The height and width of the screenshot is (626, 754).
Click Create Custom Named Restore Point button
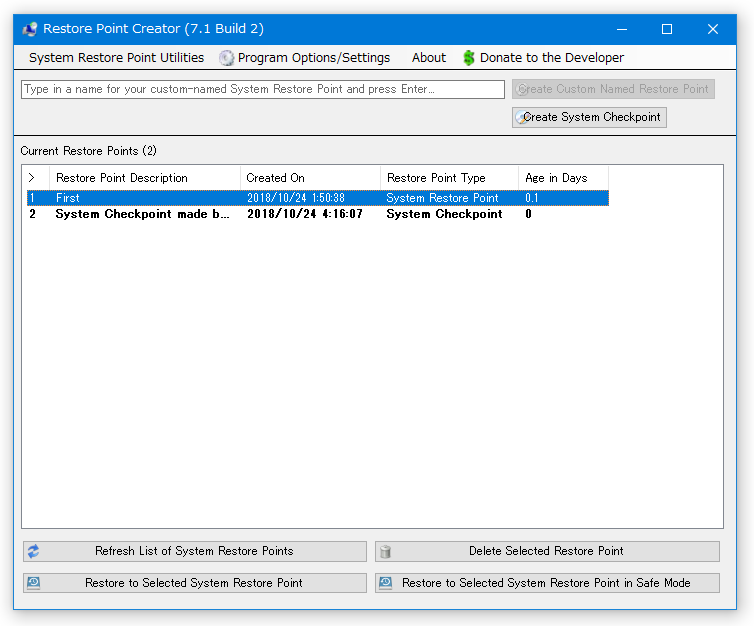coord(613,89)
